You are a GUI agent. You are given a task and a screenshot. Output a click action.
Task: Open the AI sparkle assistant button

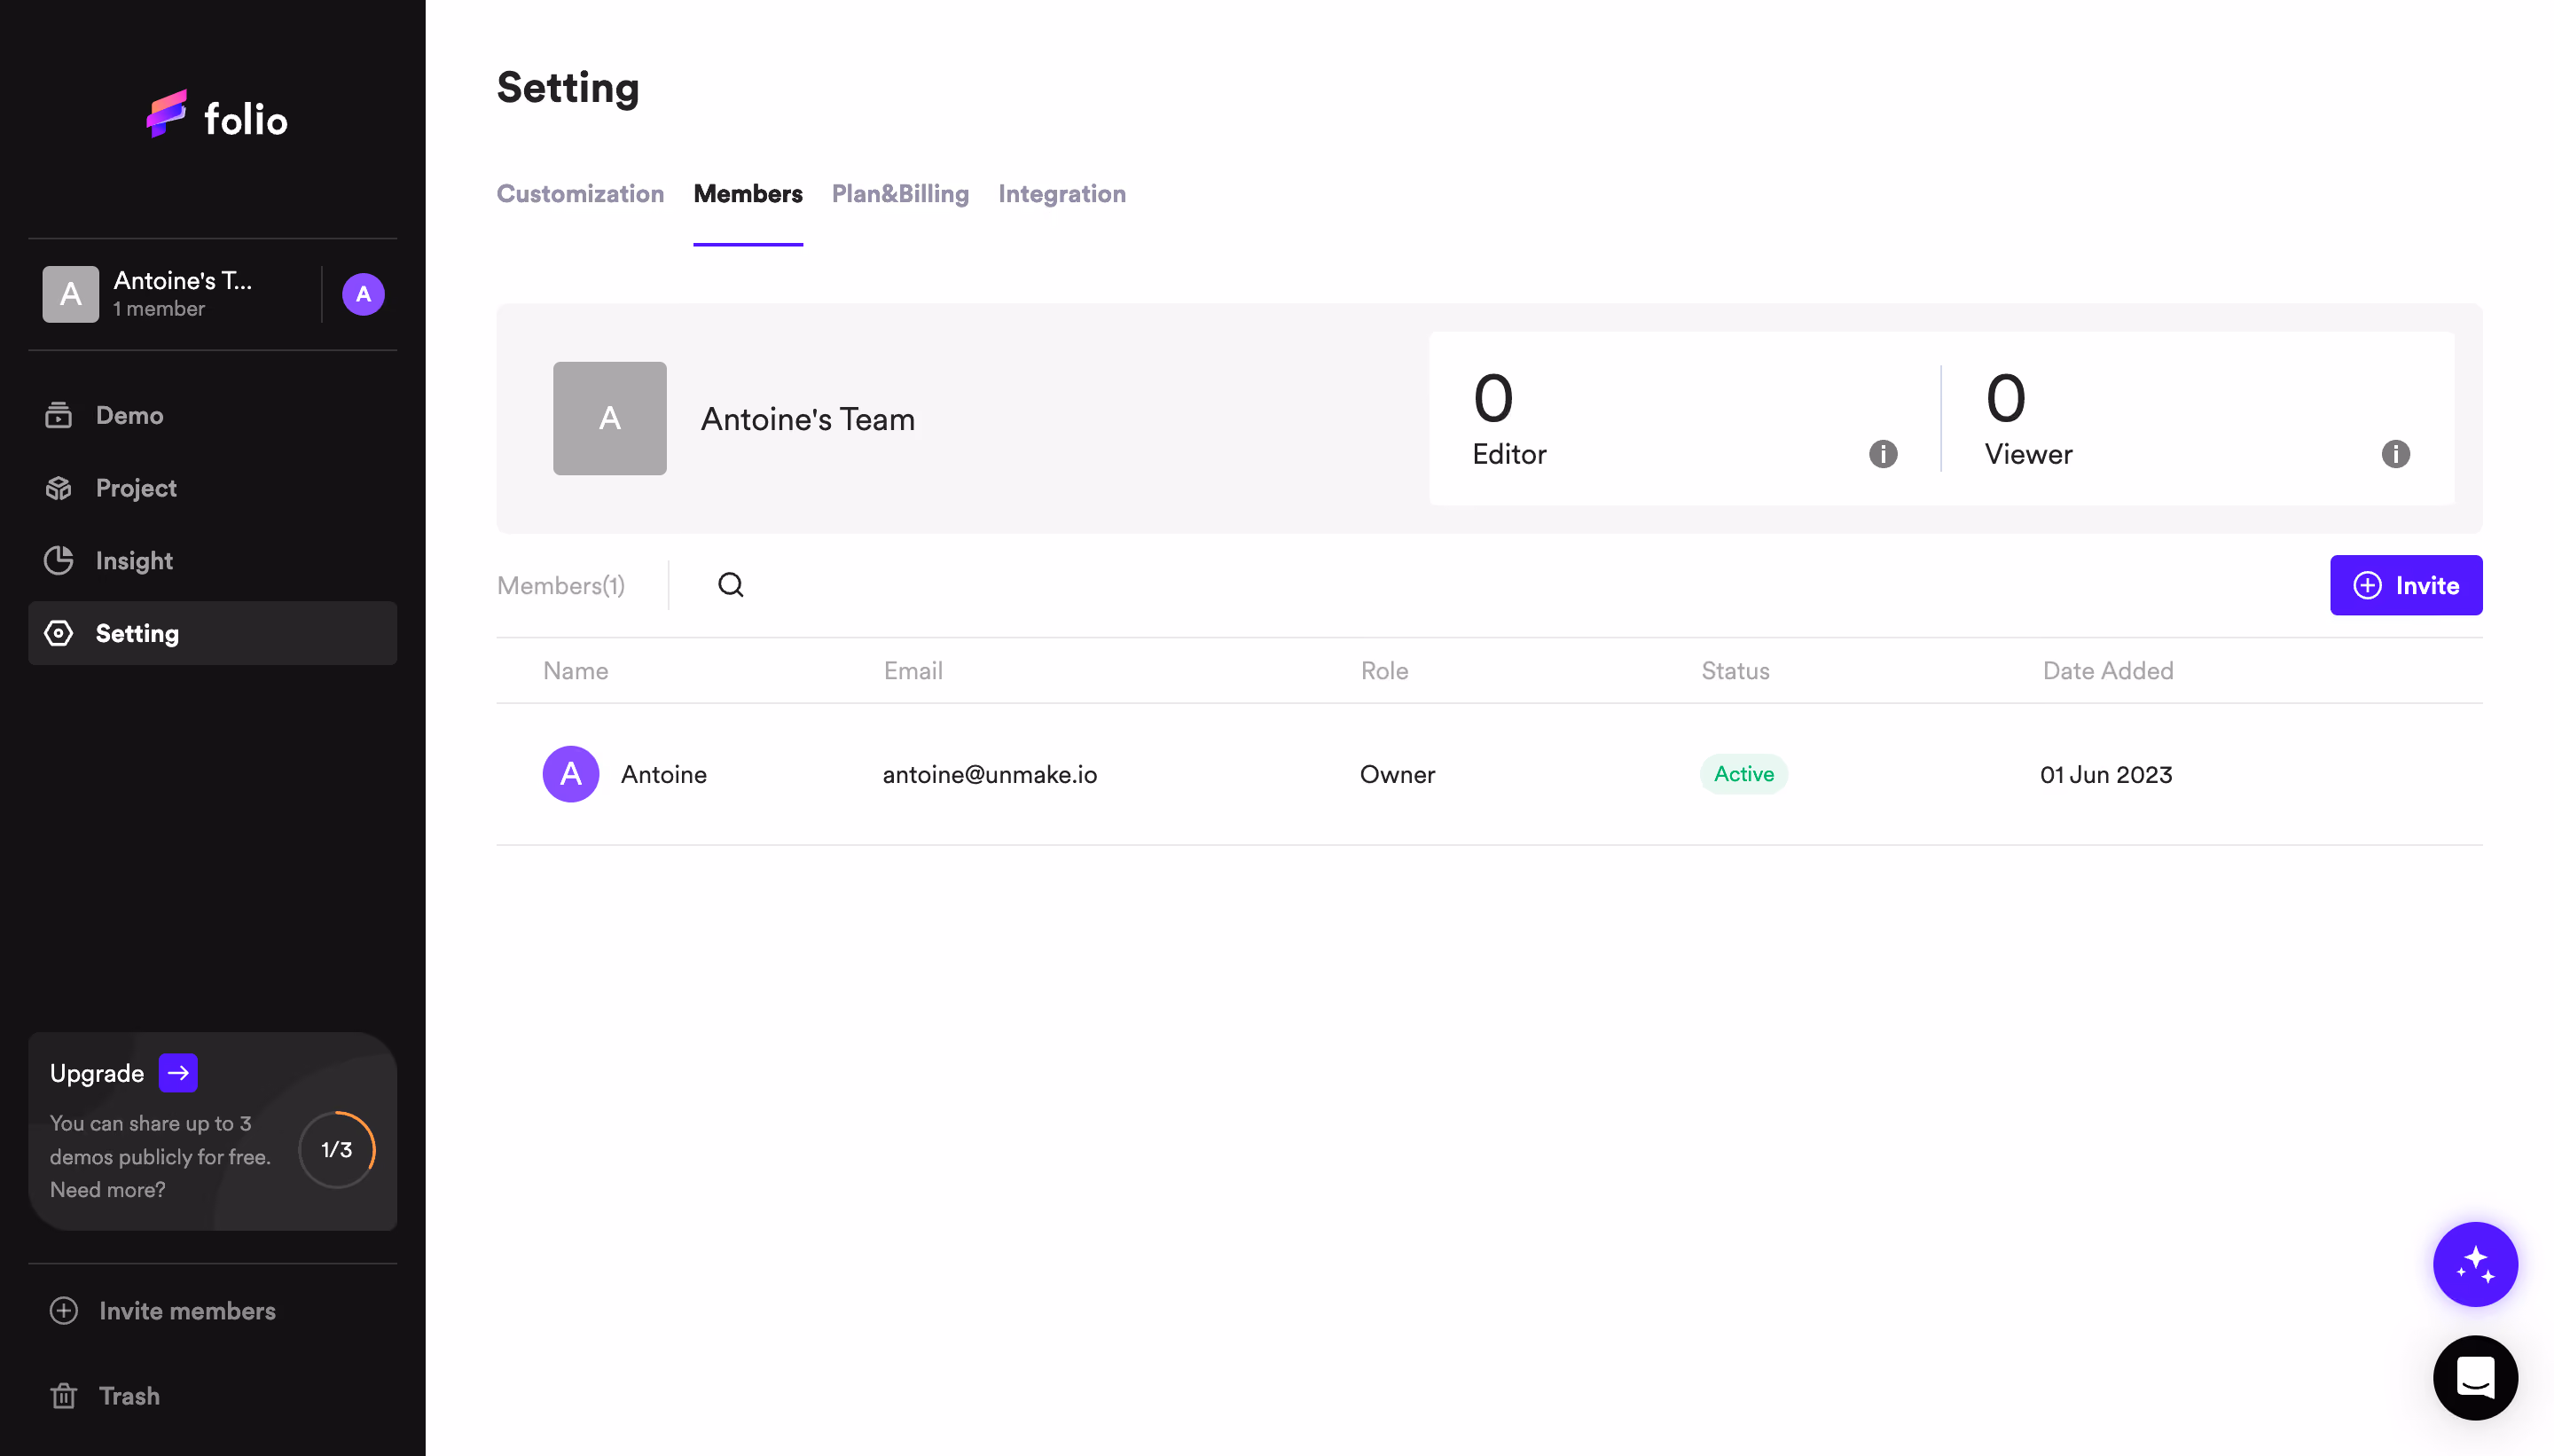pos(2476,1265)
